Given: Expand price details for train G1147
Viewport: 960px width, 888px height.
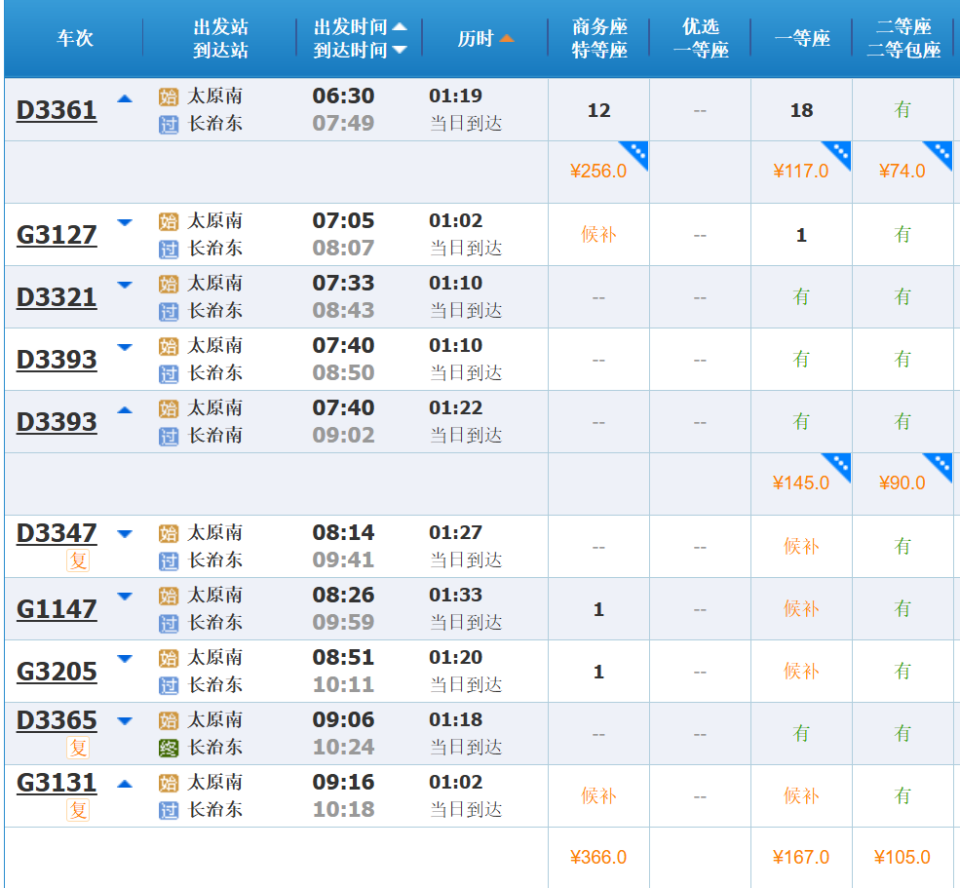Looking at the screenshot, I should (x=125, y=597).
